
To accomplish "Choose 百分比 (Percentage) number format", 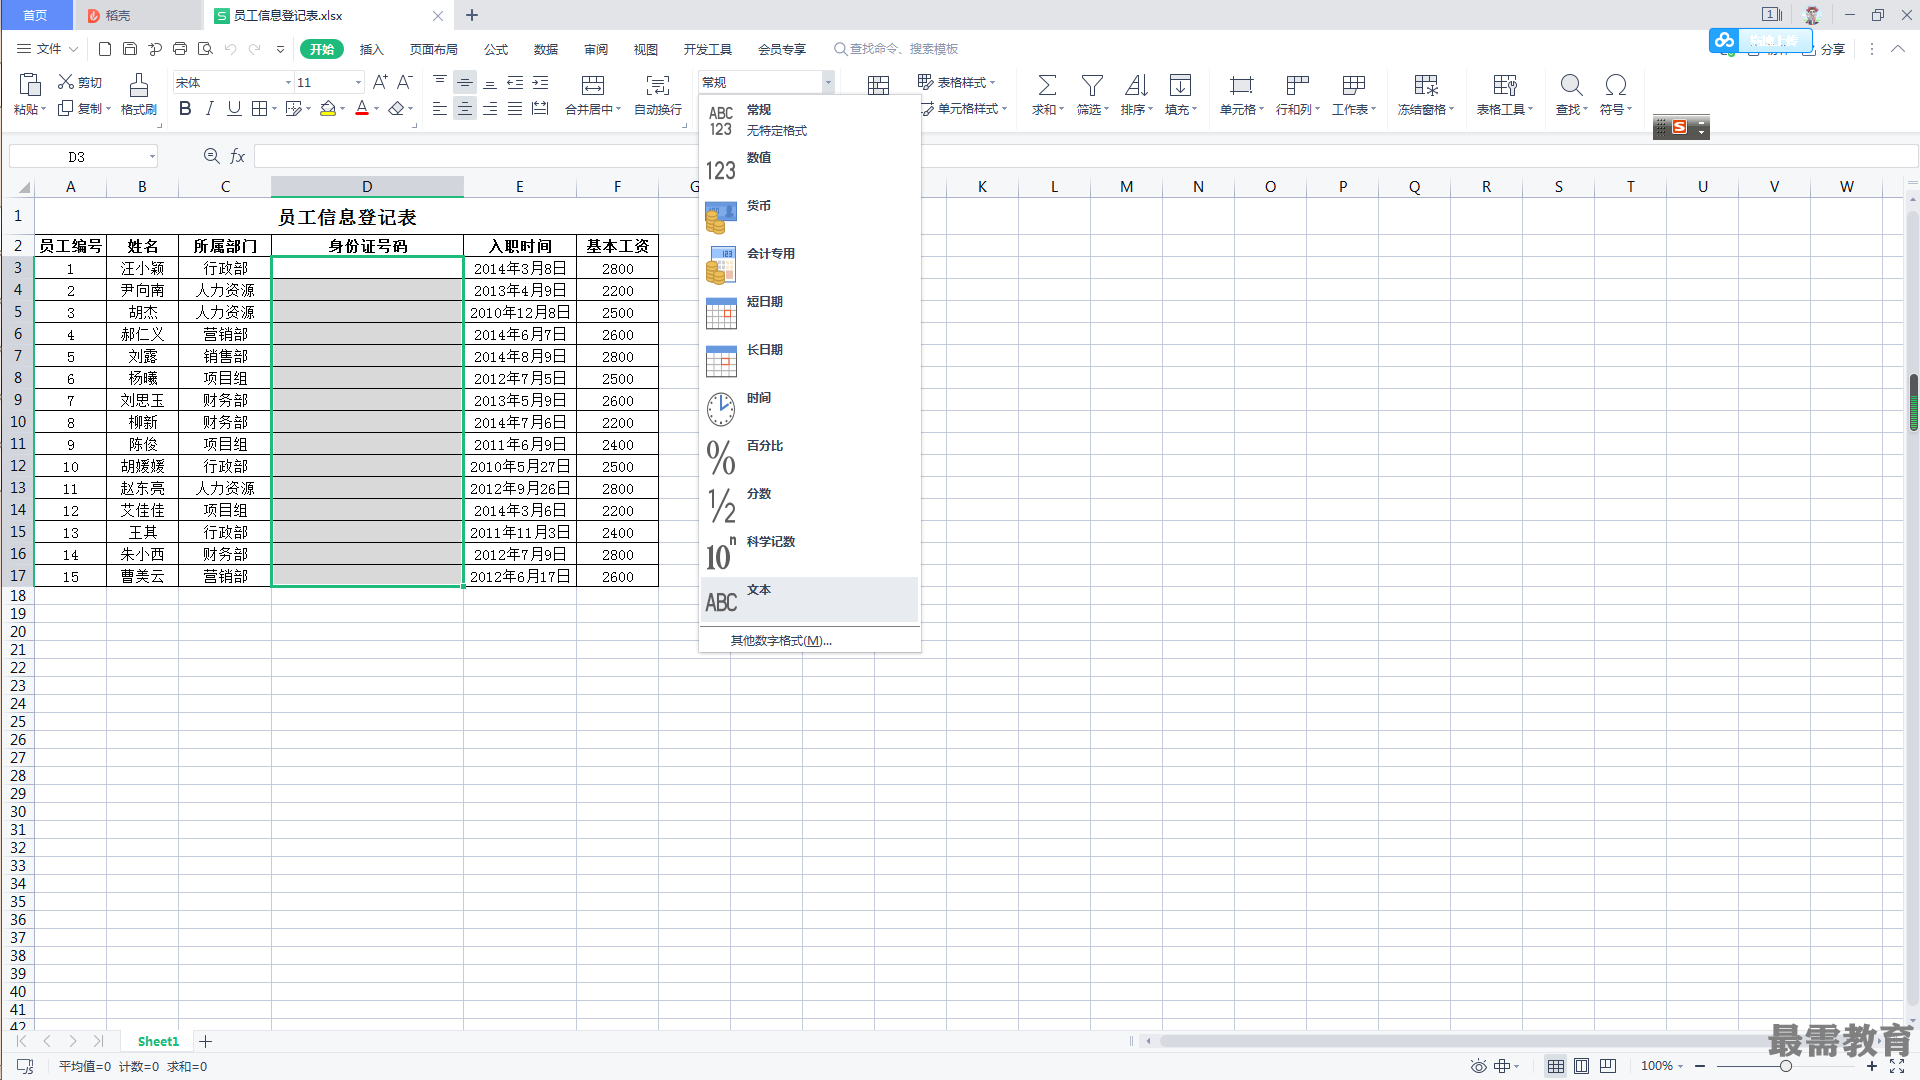I will click(x=809, y=456).
